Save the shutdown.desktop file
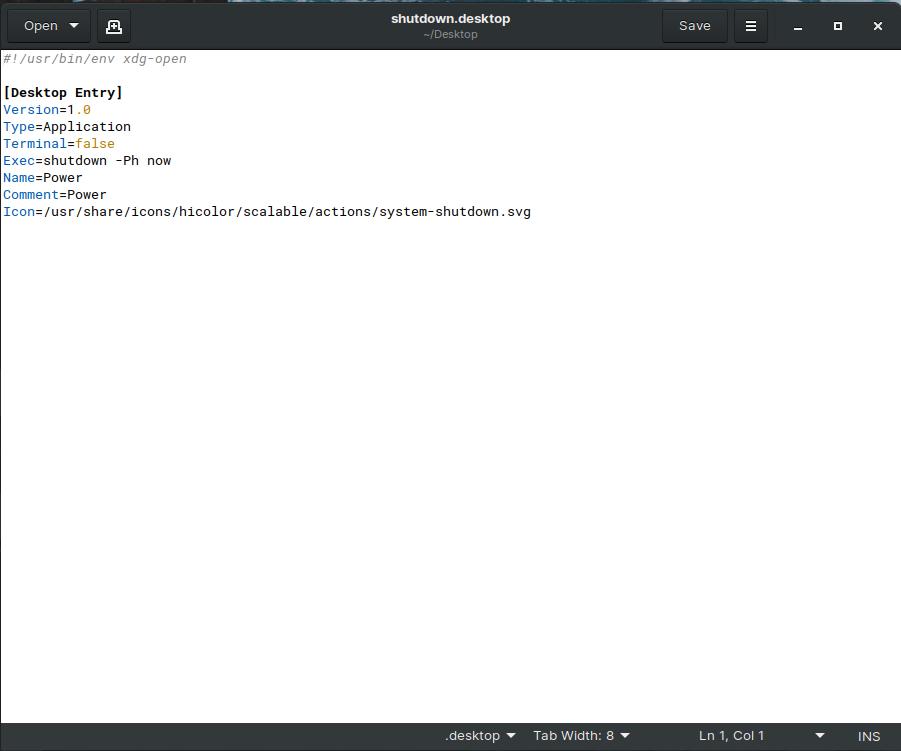The height and width of the screenshot is (751, 901). (694, 26)
